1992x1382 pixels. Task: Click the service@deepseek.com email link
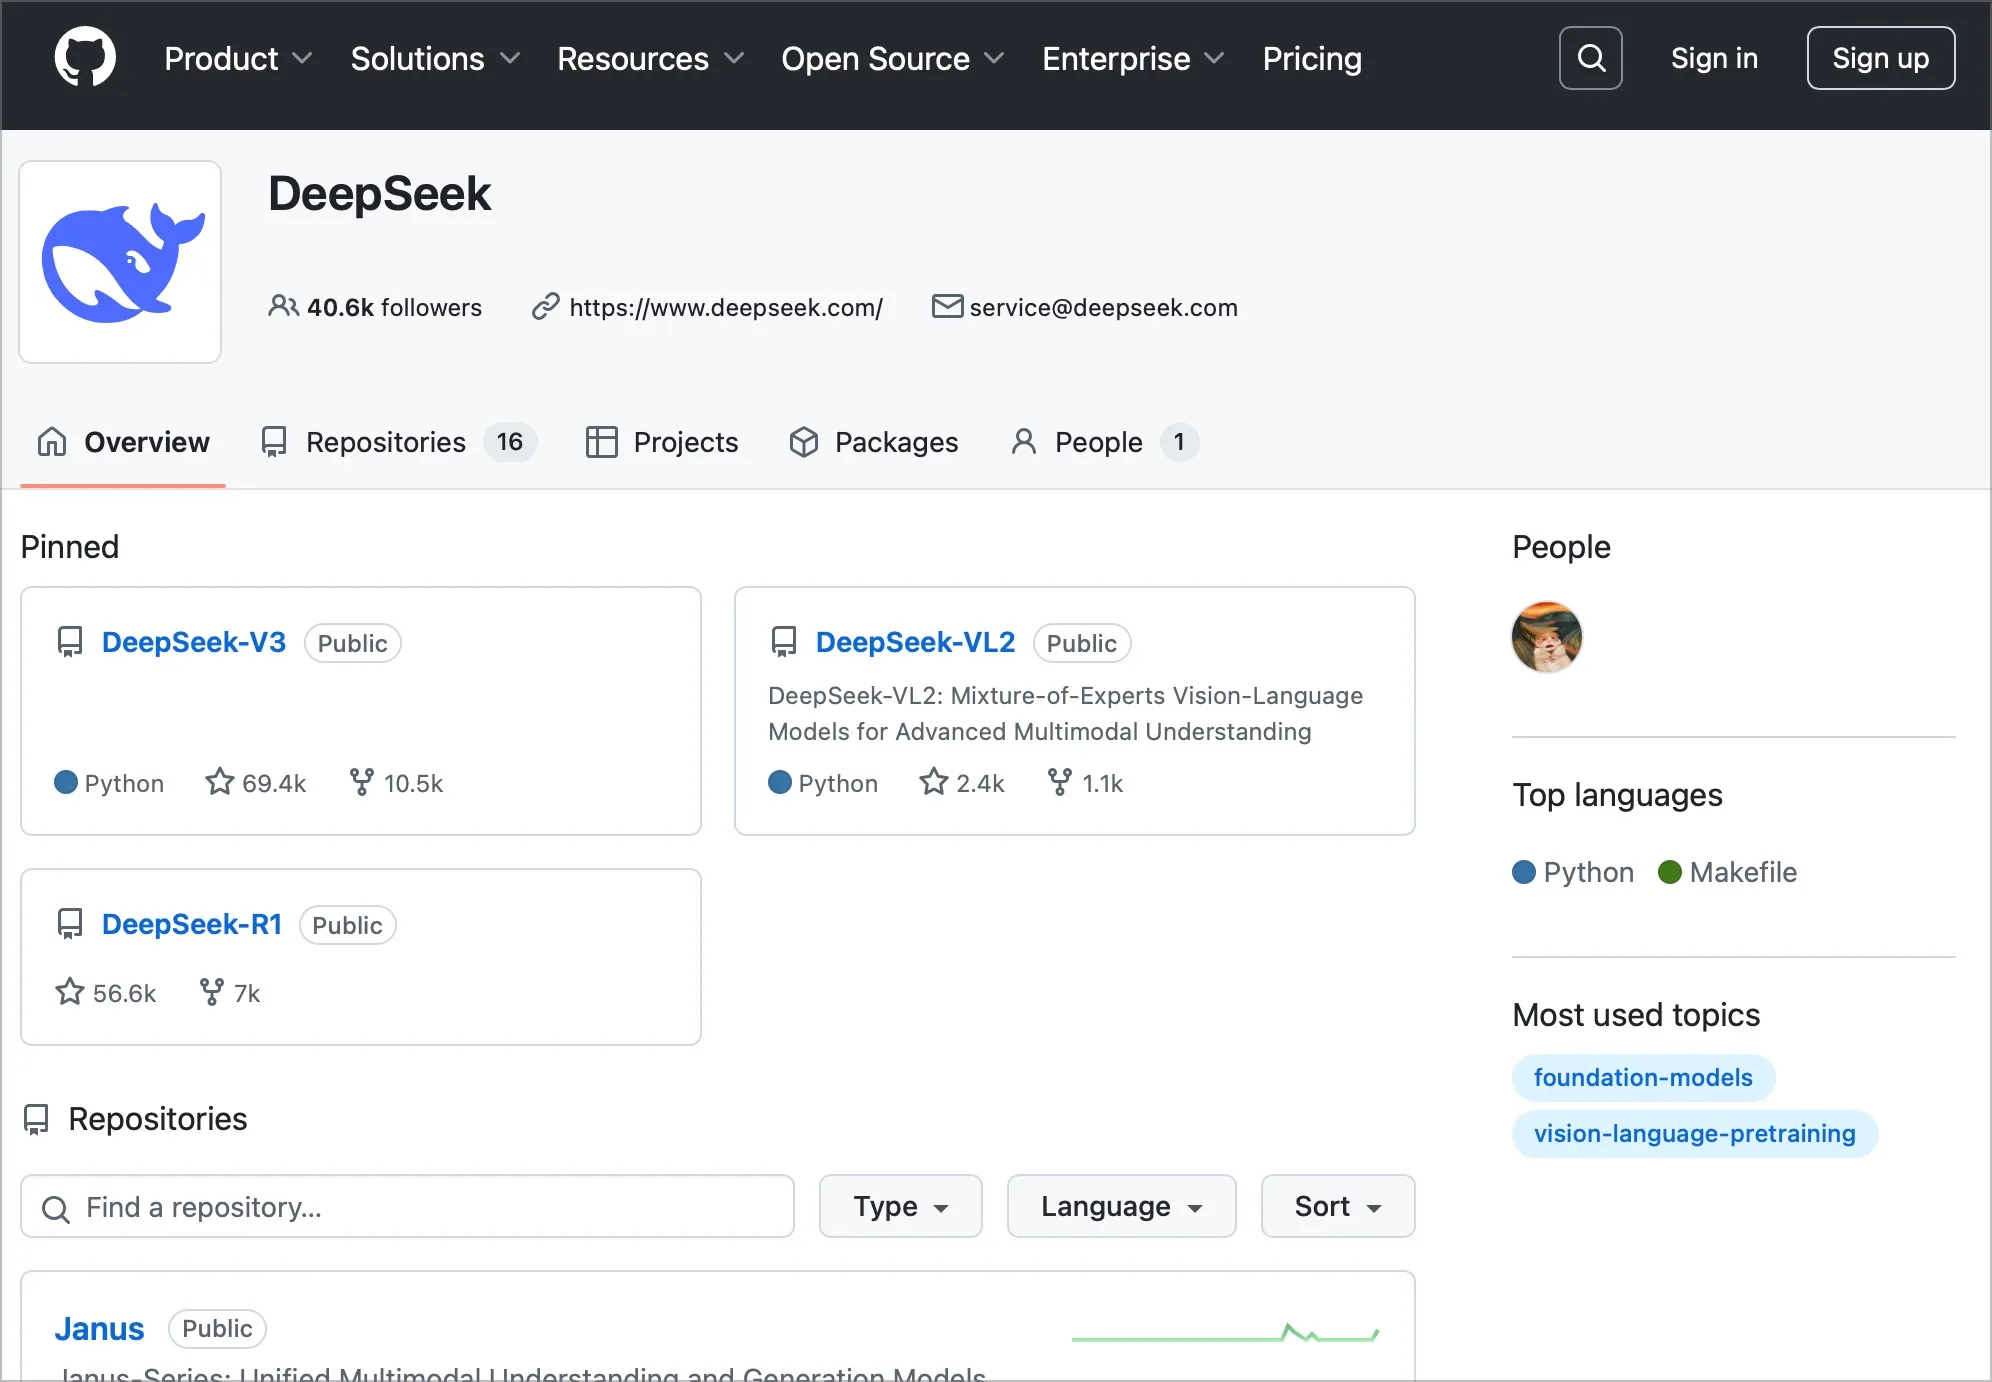[1103, 307]
